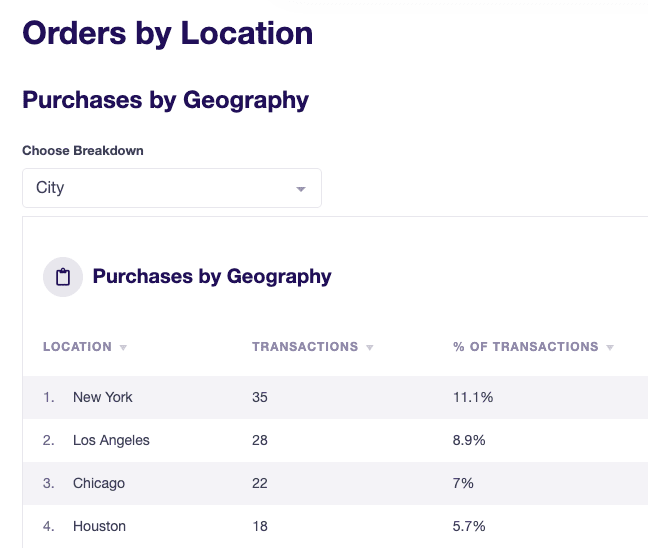The image size is (648, 548).
Task: Click the % of Transactions sort arrow
Action: coord(610,348)
